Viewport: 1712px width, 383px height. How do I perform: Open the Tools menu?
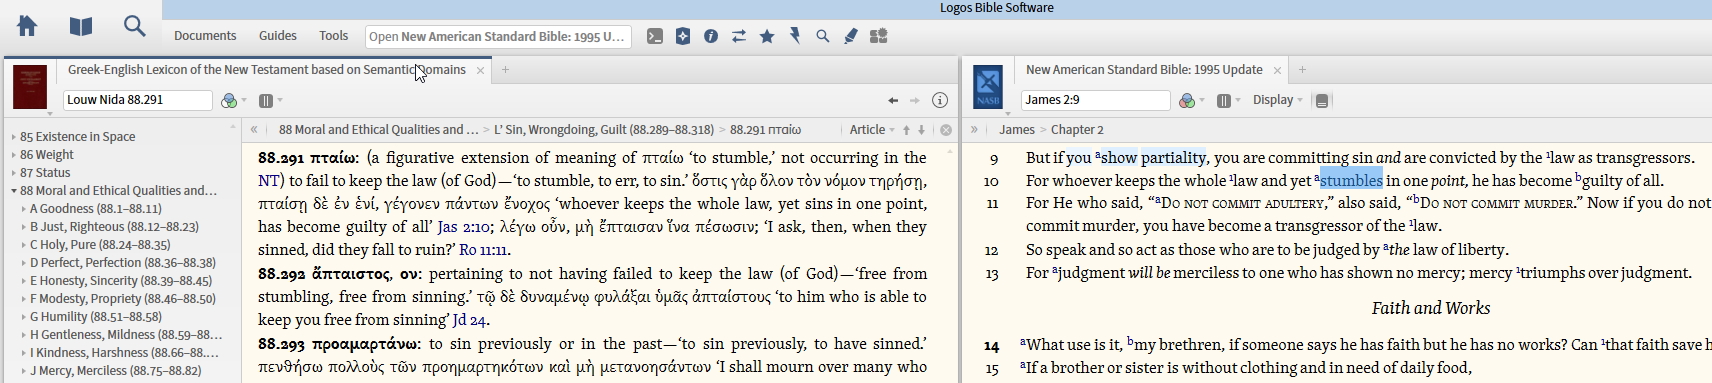click(334, 36)
